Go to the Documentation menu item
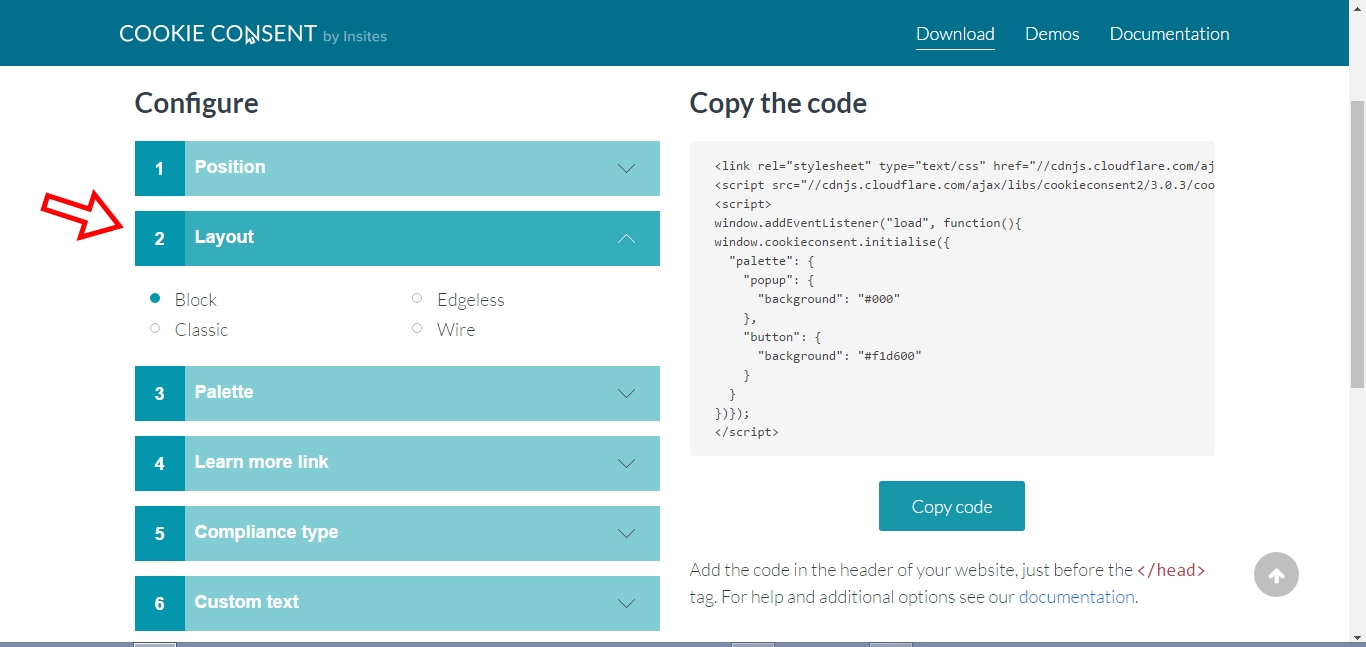The height and width of the screenshot is (647, 1366). click(1169, 34)
